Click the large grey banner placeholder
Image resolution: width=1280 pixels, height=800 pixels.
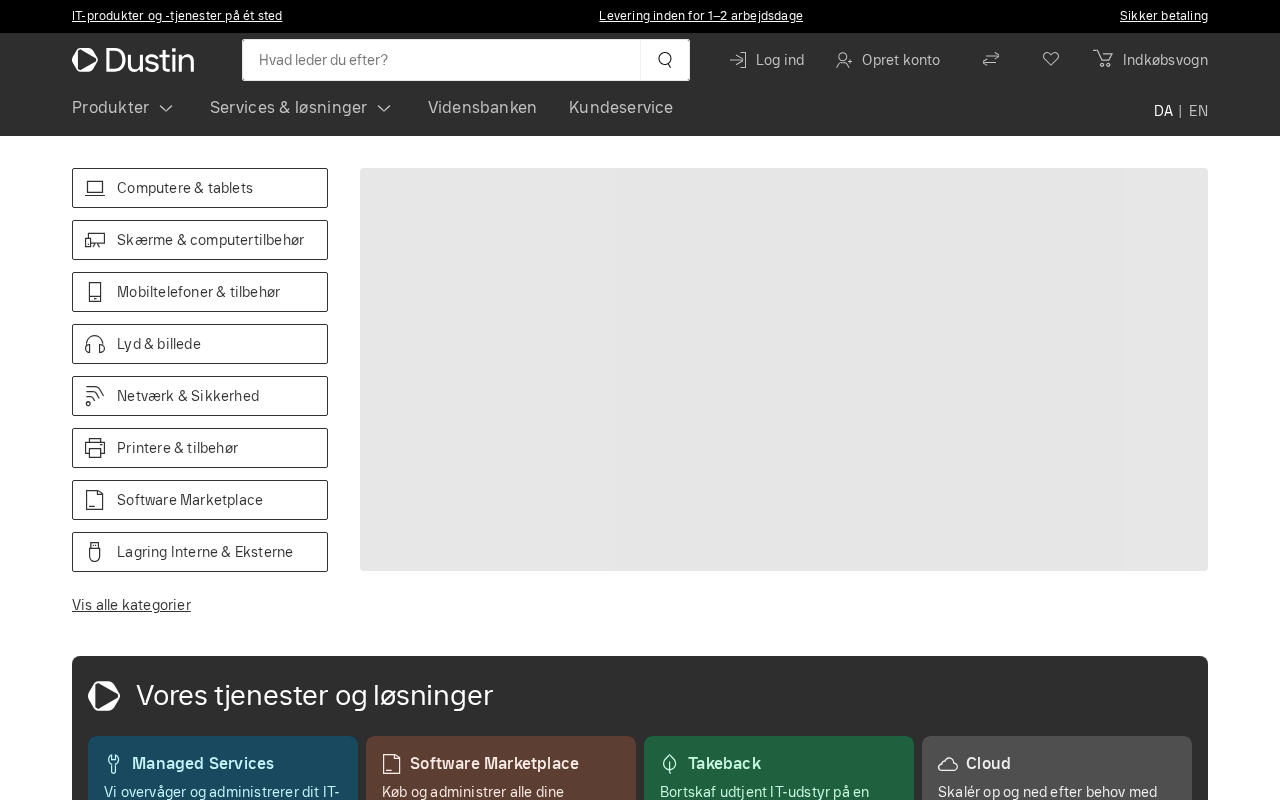784,369
